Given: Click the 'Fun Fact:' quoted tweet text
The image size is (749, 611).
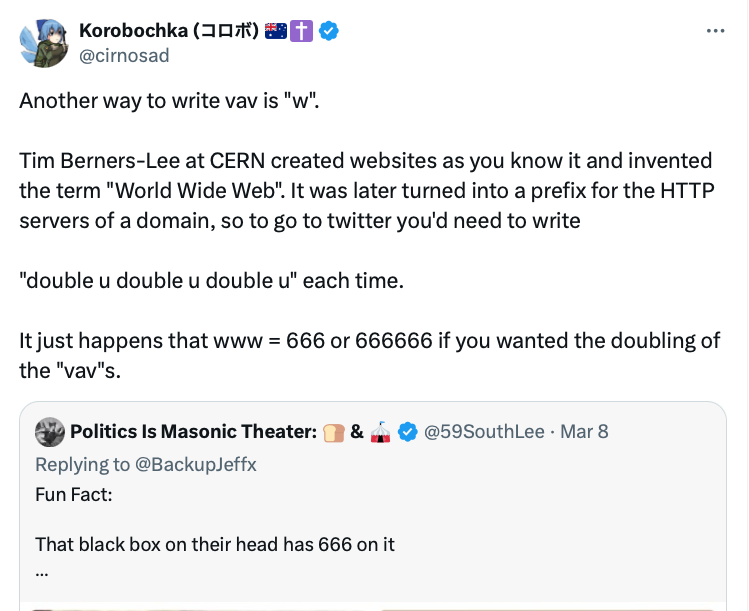Looking at the screenshot, I should (x=74, y=494).
